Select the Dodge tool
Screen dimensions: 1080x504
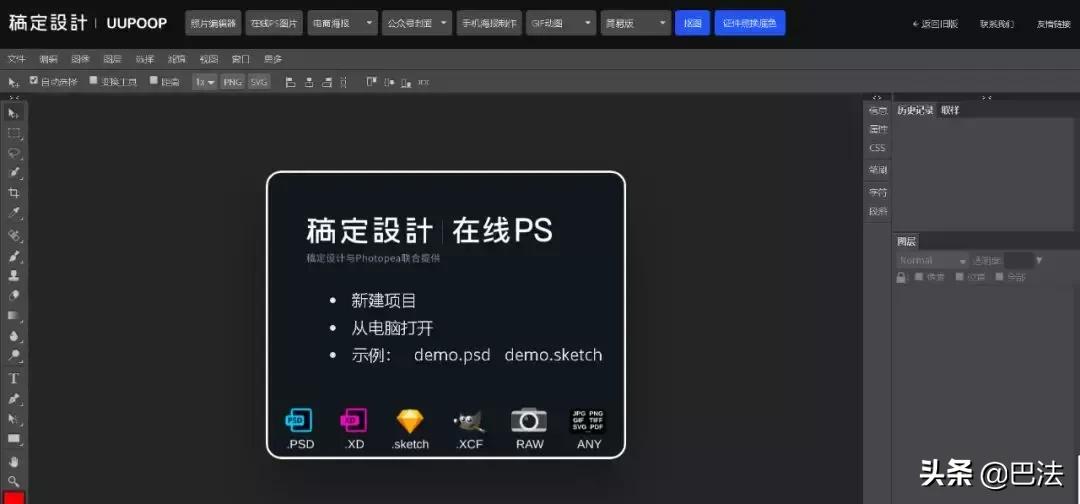[14, 356]
